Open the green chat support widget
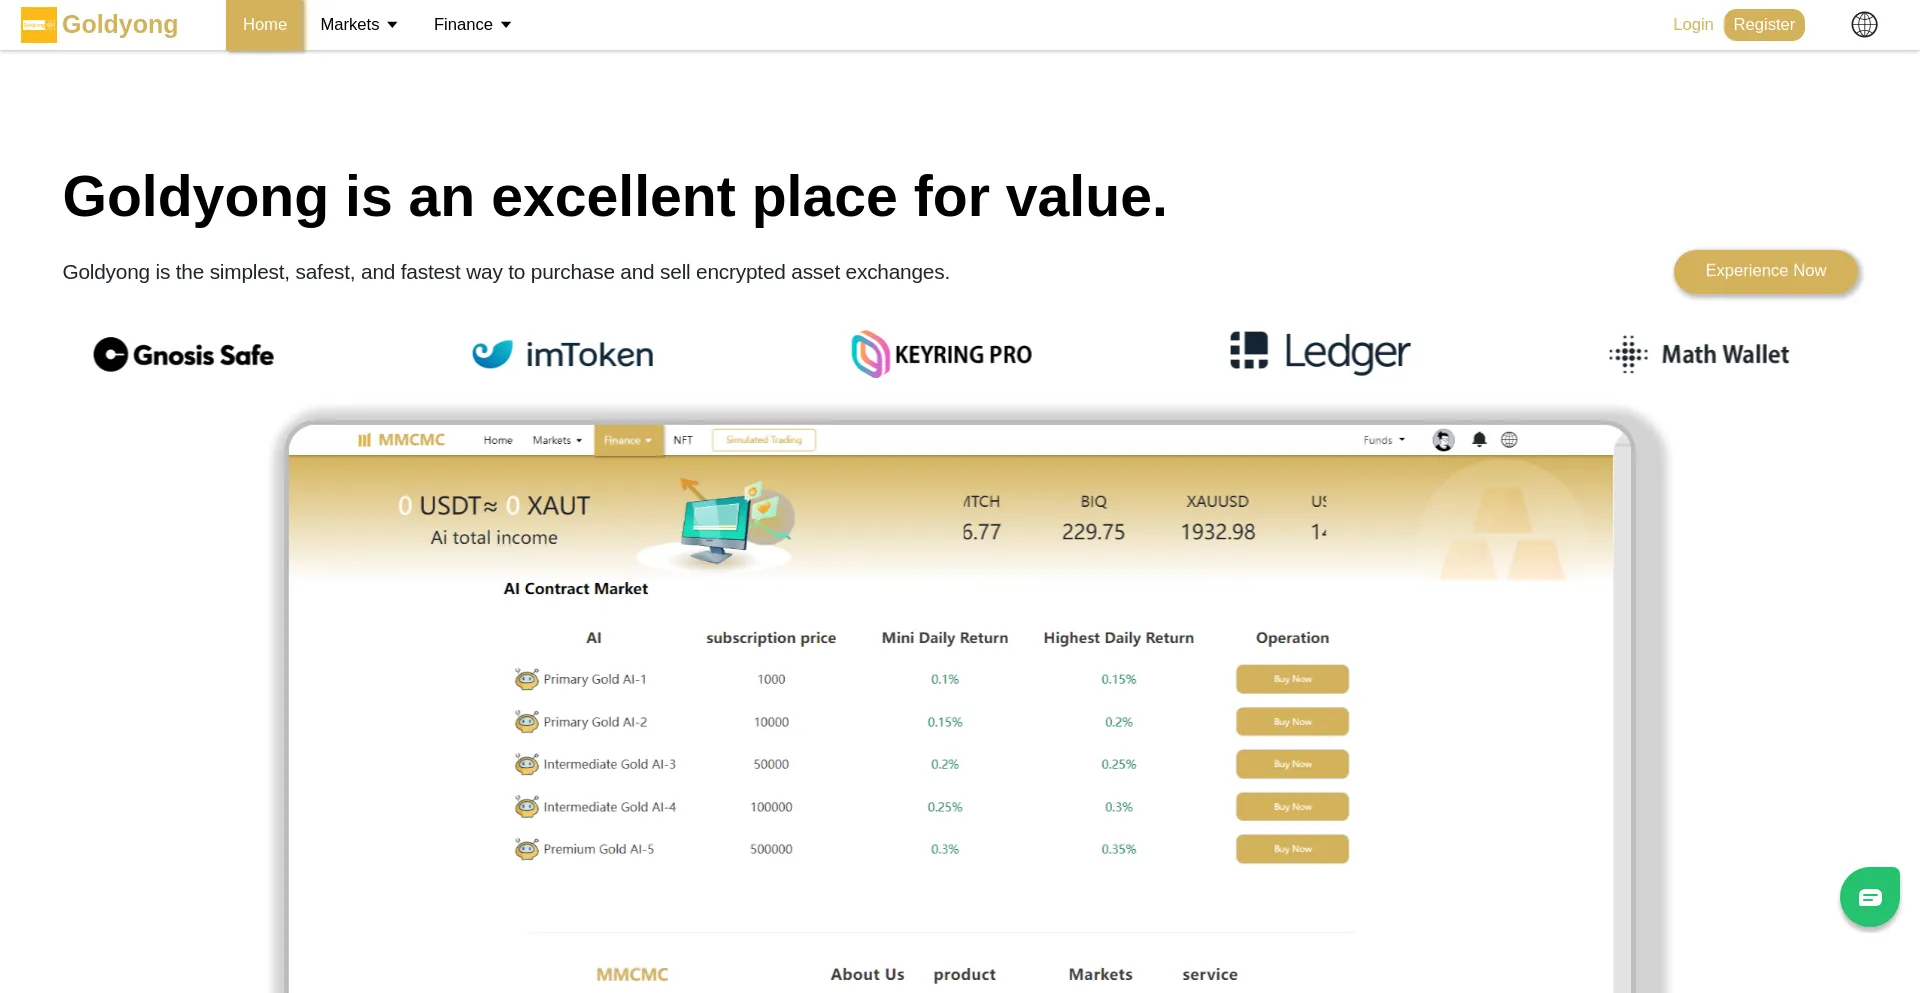 [1870, 897]
